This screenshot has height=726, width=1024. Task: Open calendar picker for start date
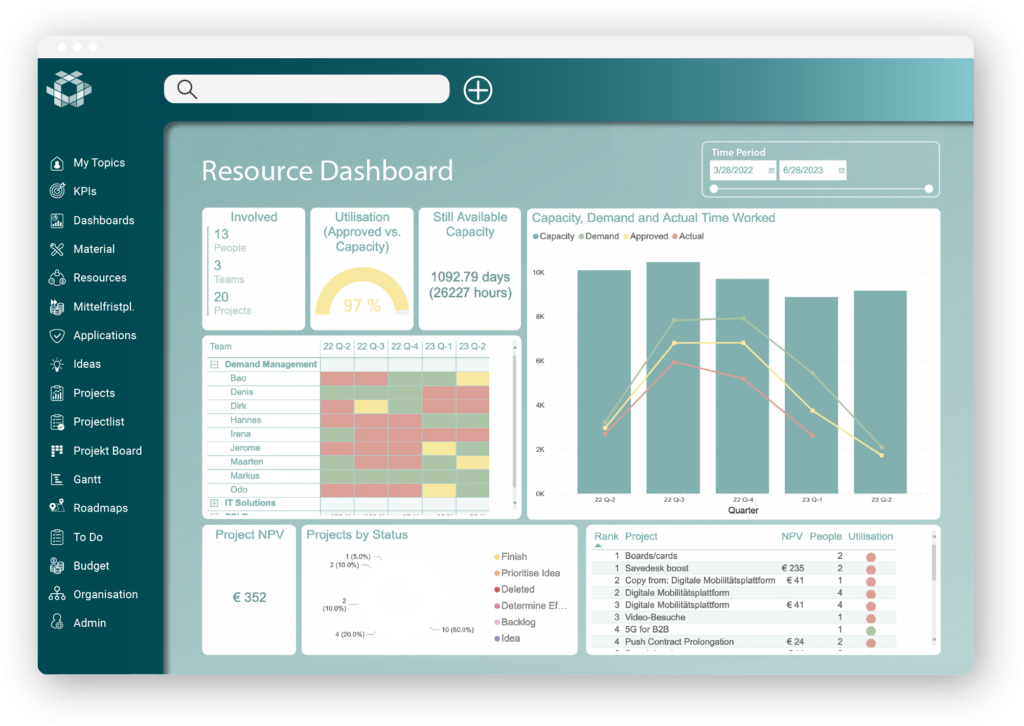[x=771, y=171]
